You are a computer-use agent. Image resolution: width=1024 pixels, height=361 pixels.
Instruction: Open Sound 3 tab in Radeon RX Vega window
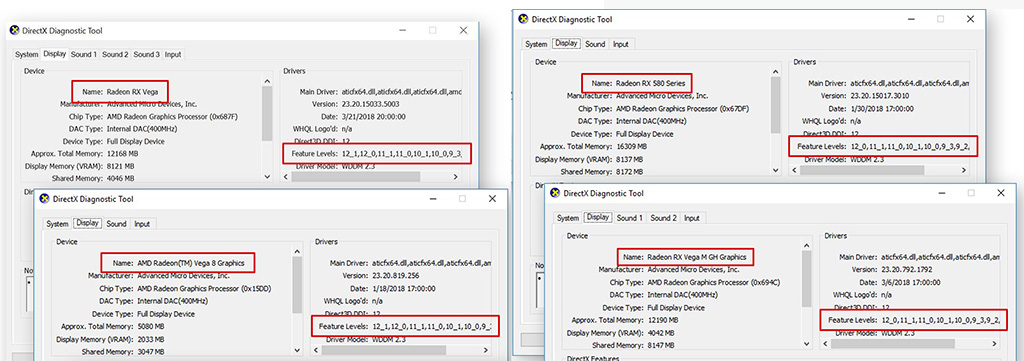pyautogui.click(x=146, y=54)
